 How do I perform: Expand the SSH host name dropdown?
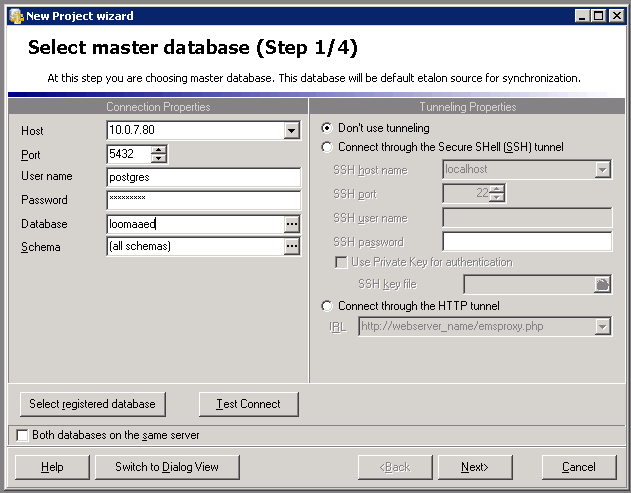coord(602,169)
